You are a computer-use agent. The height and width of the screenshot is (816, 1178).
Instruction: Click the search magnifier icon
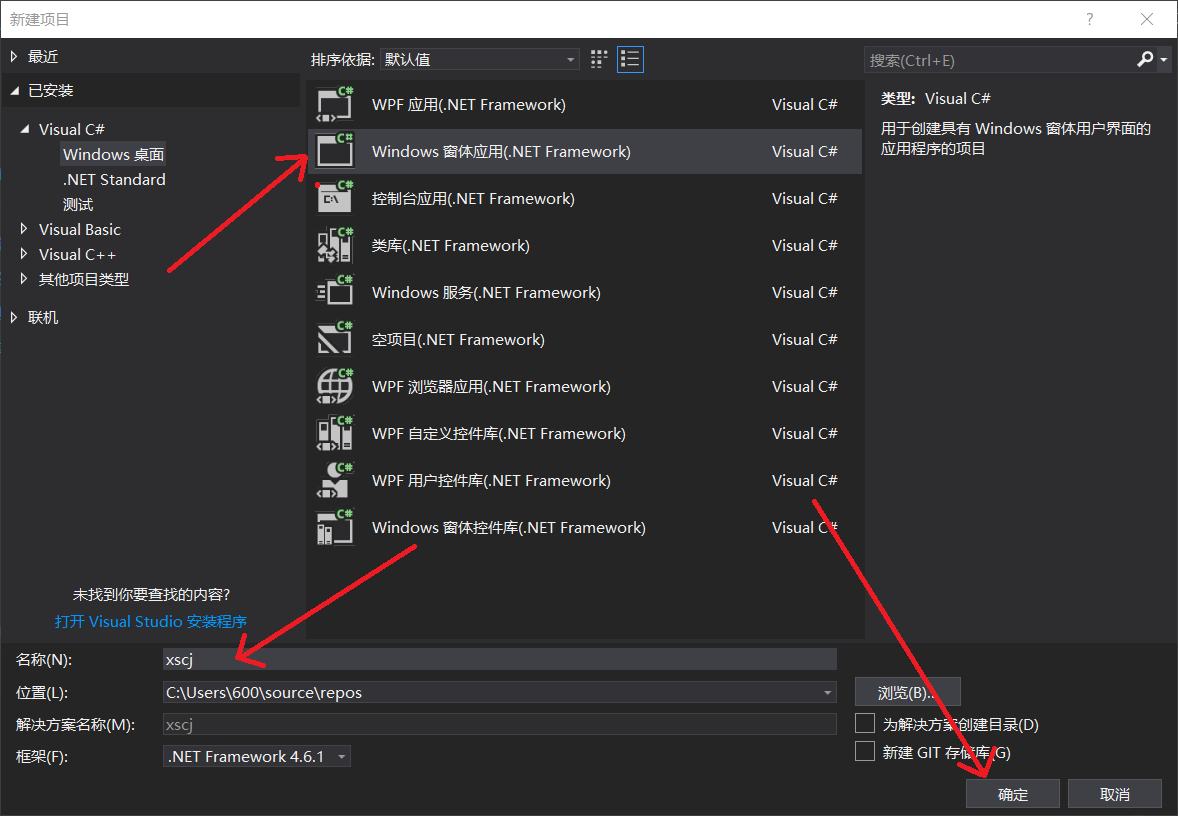(1145, 59)
